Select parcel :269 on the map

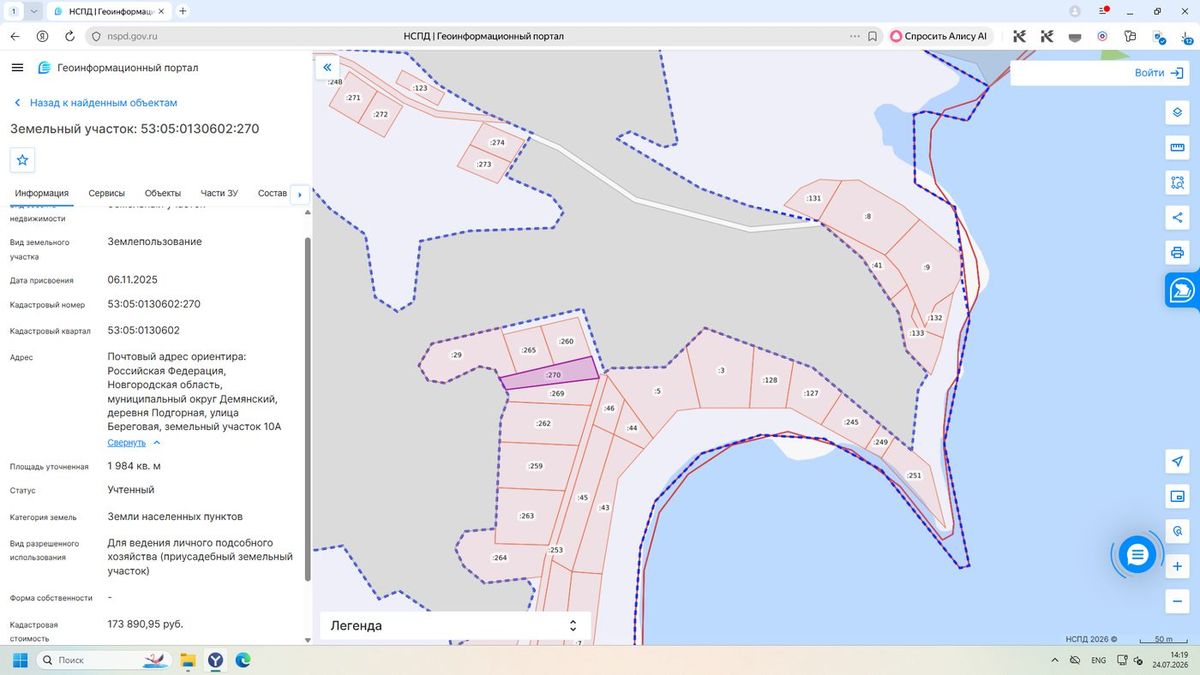(557, 394)
